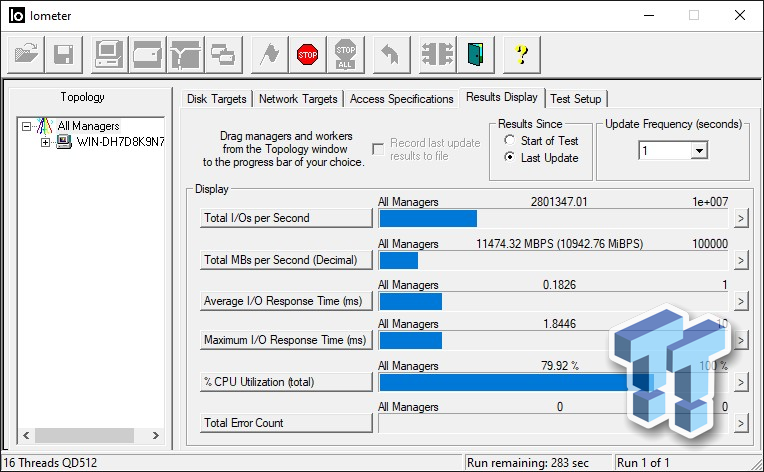Click Average I/O Response Time button

pyautogui.click(x=286, y=301)
